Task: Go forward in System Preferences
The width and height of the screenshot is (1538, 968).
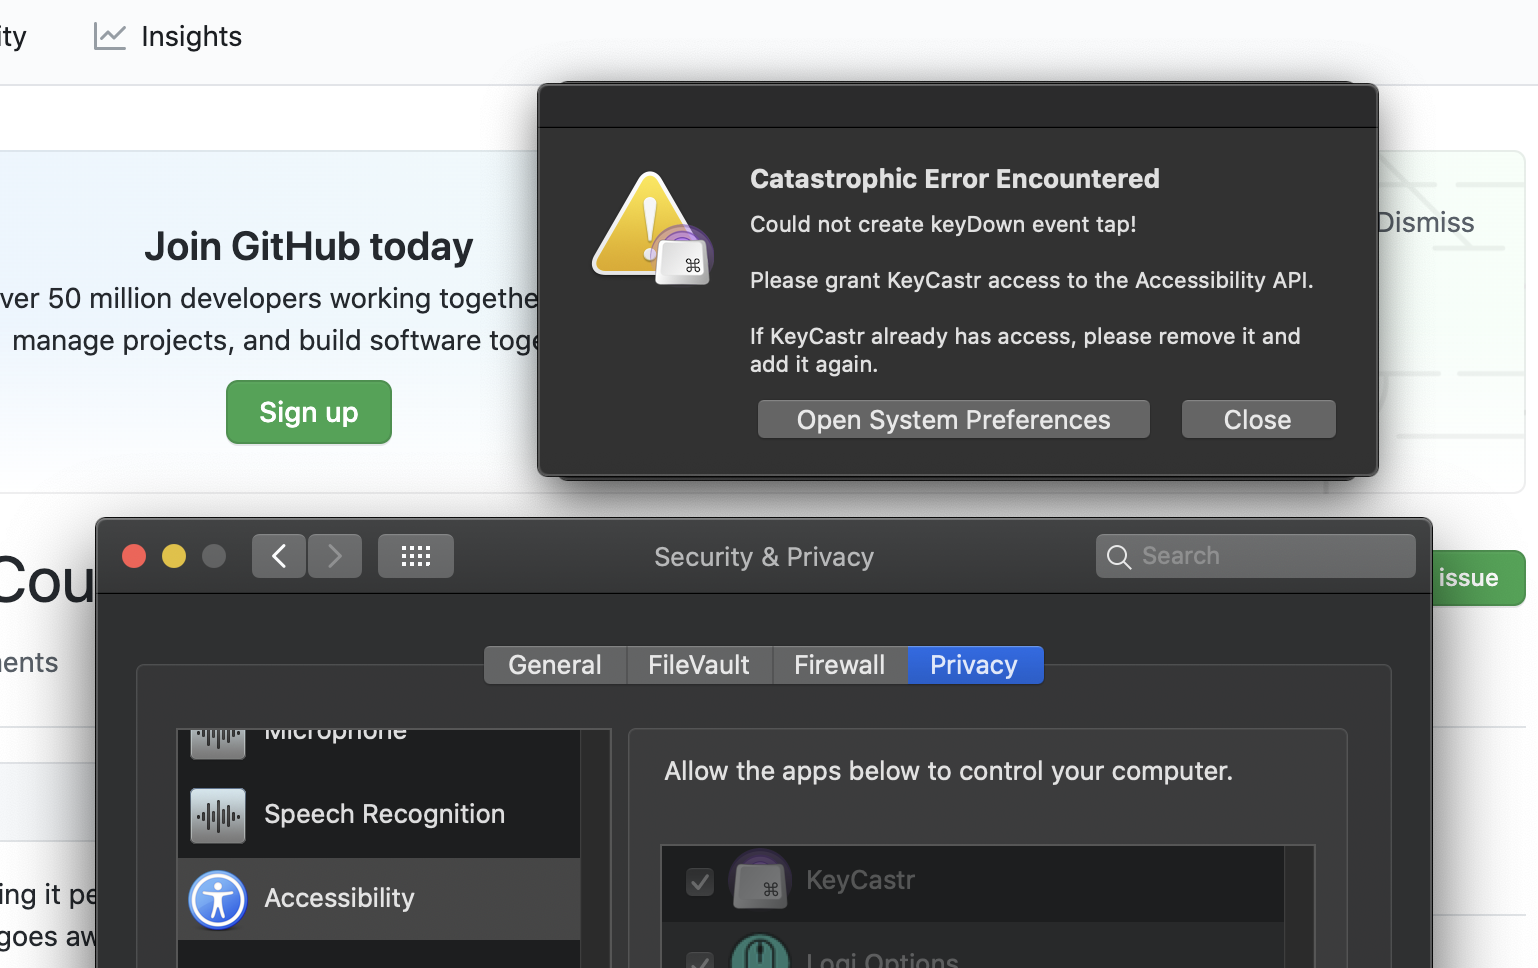Action: [335, 556]
